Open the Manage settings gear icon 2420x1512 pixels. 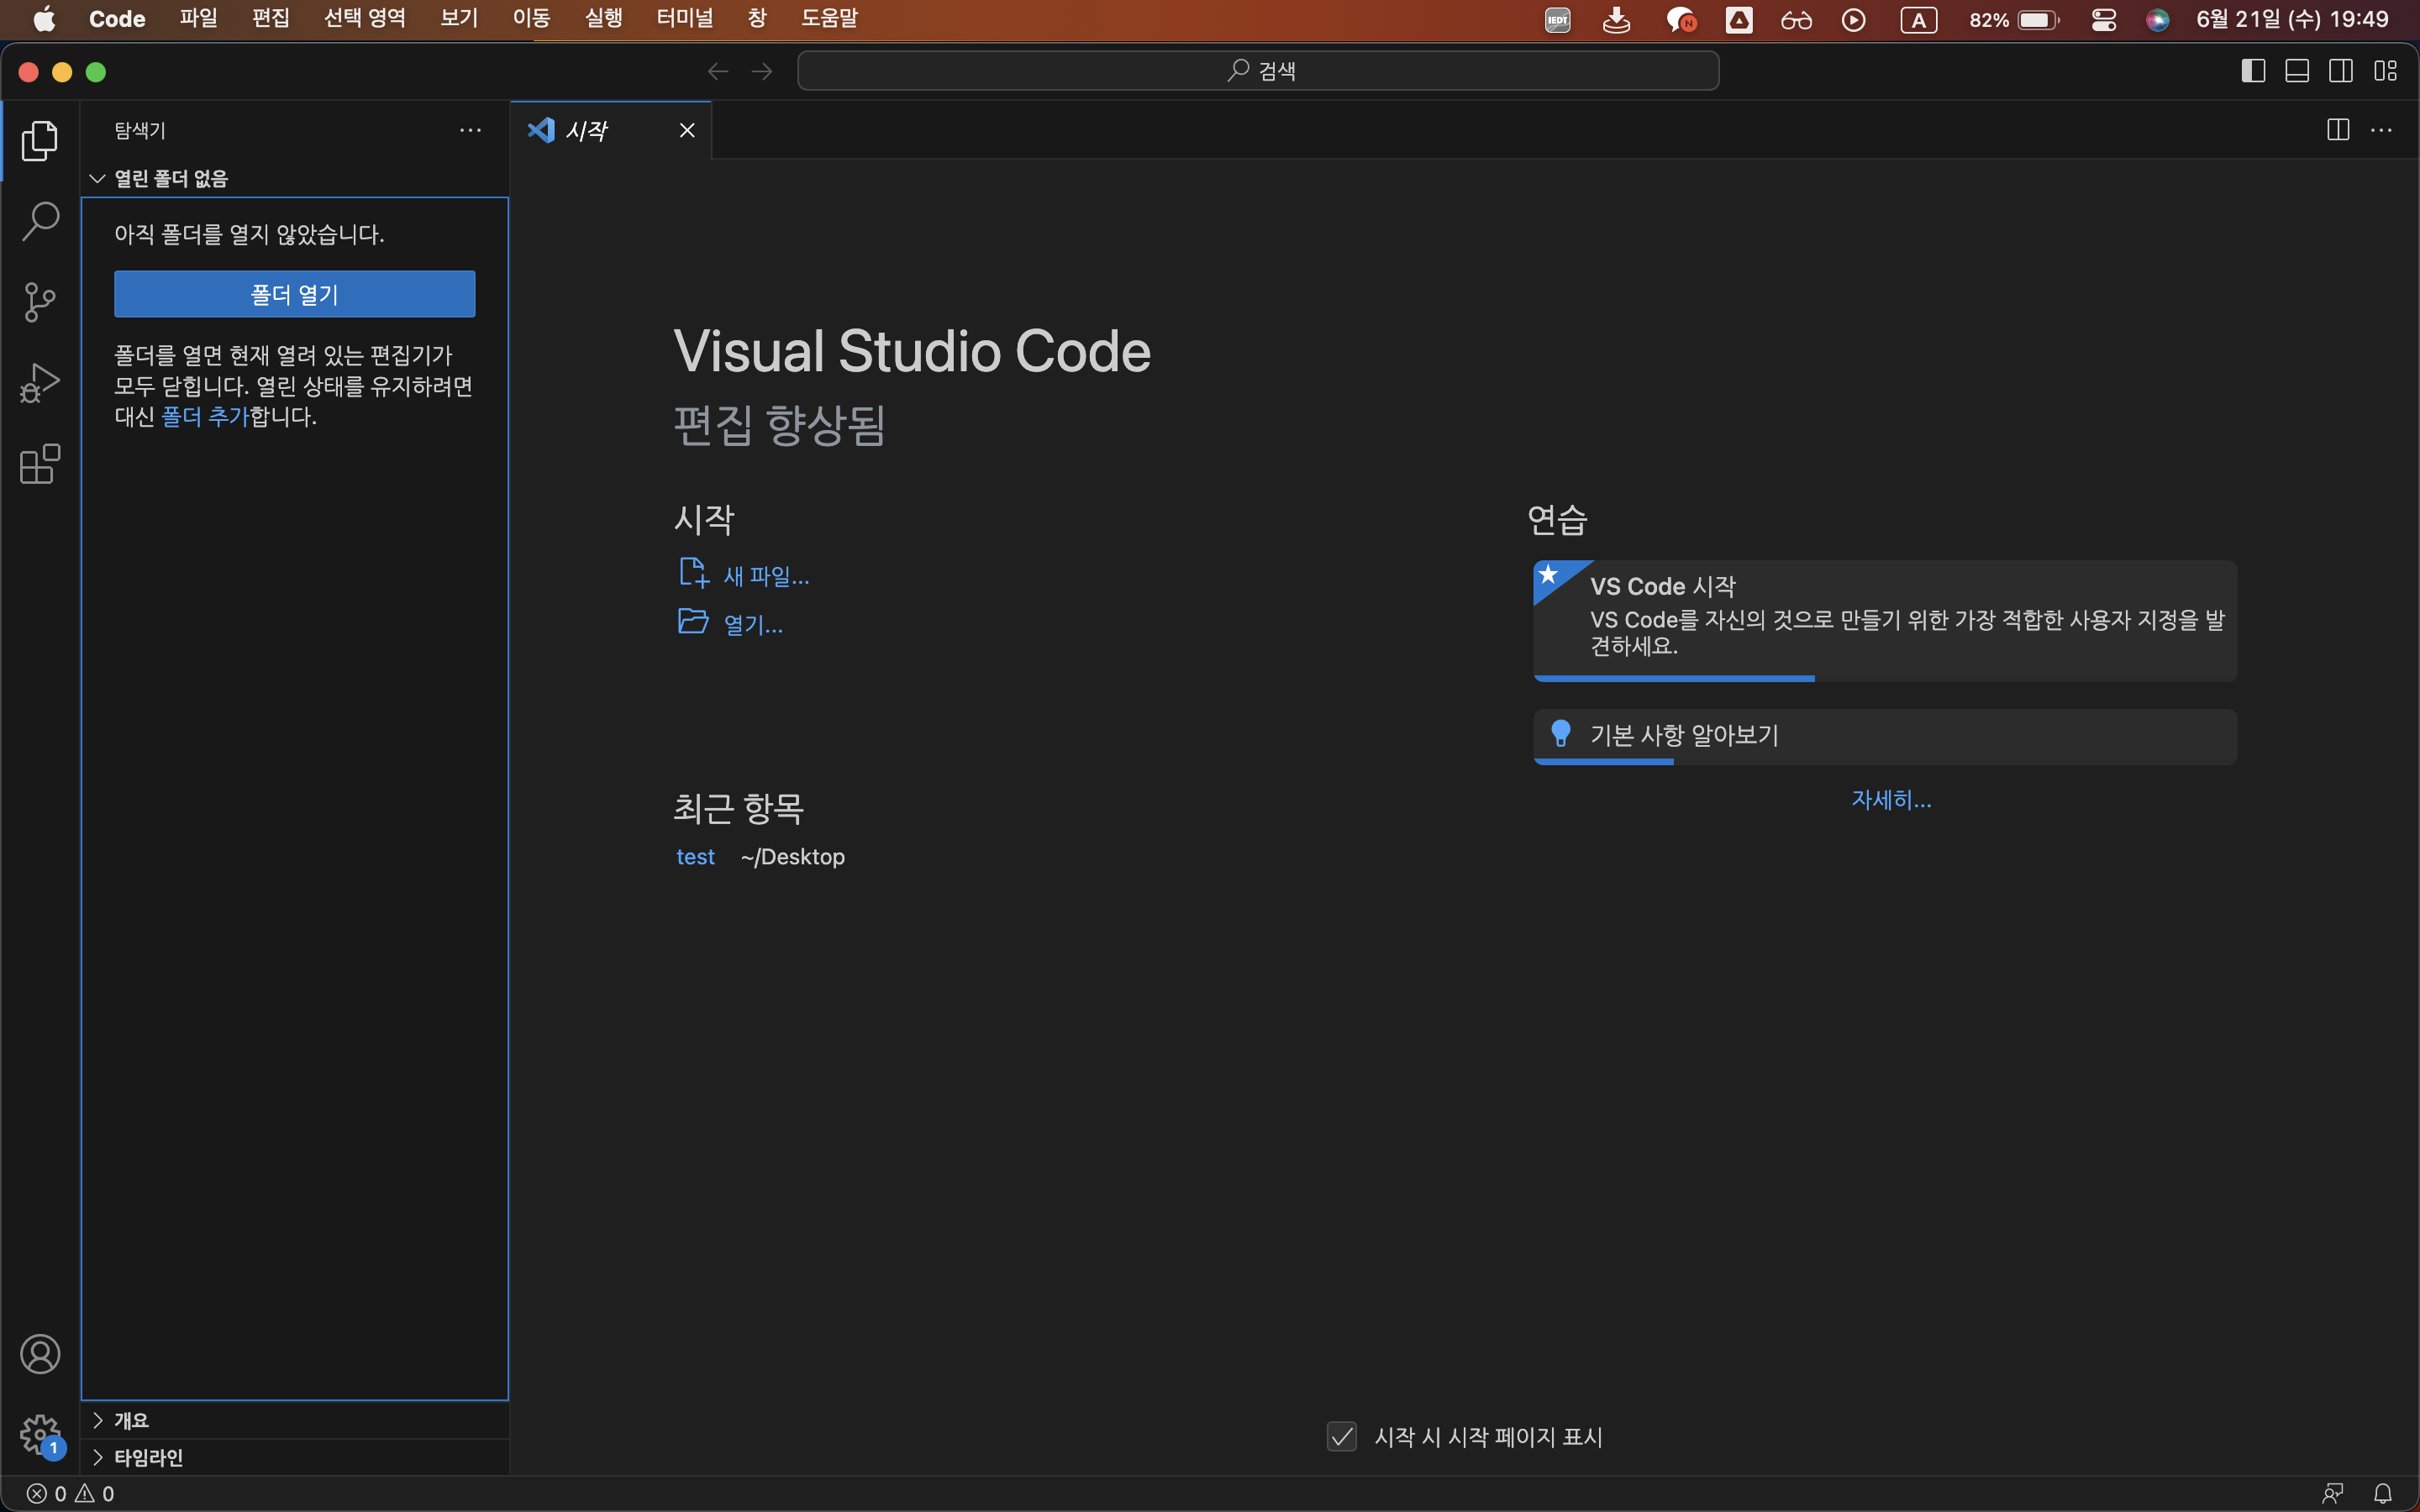(40, 1434)
